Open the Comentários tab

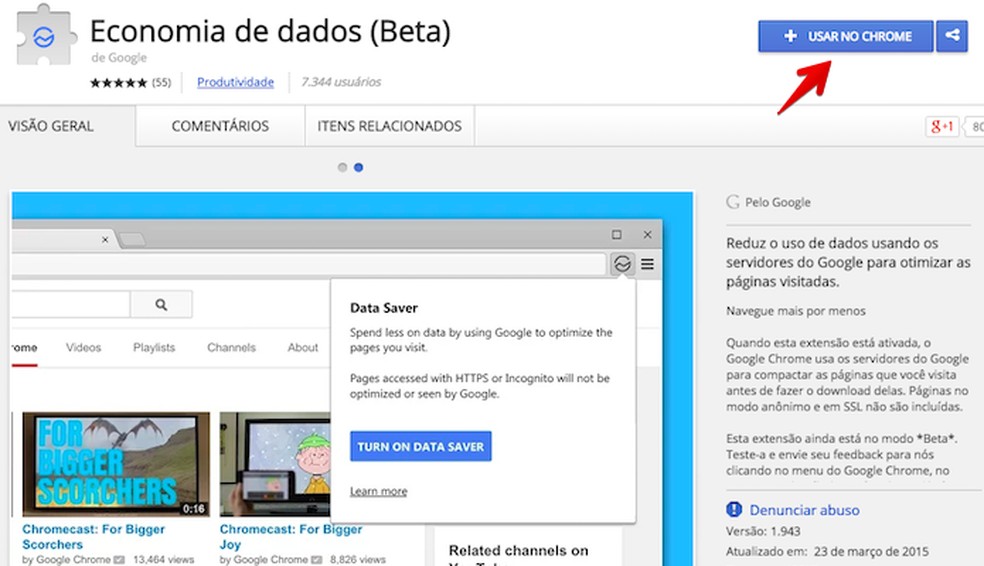click(220, 126)
